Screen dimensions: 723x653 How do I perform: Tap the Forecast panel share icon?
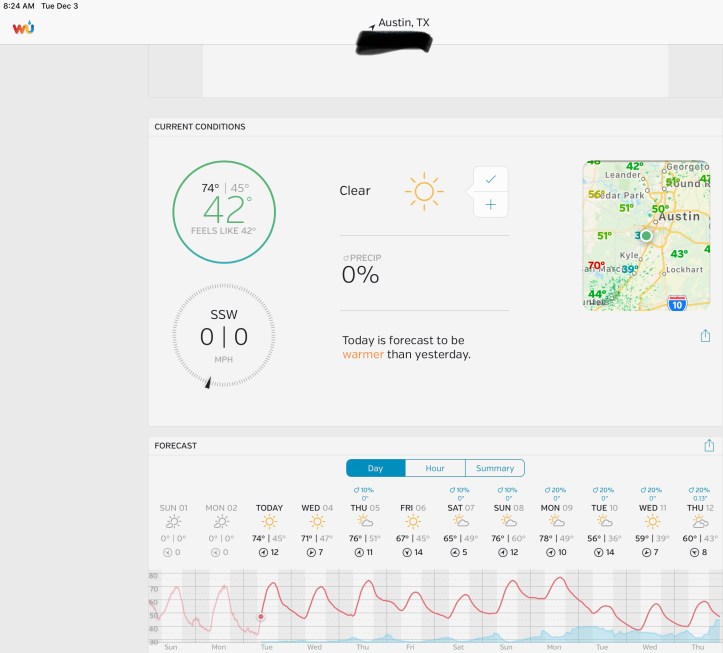[709, 445]
